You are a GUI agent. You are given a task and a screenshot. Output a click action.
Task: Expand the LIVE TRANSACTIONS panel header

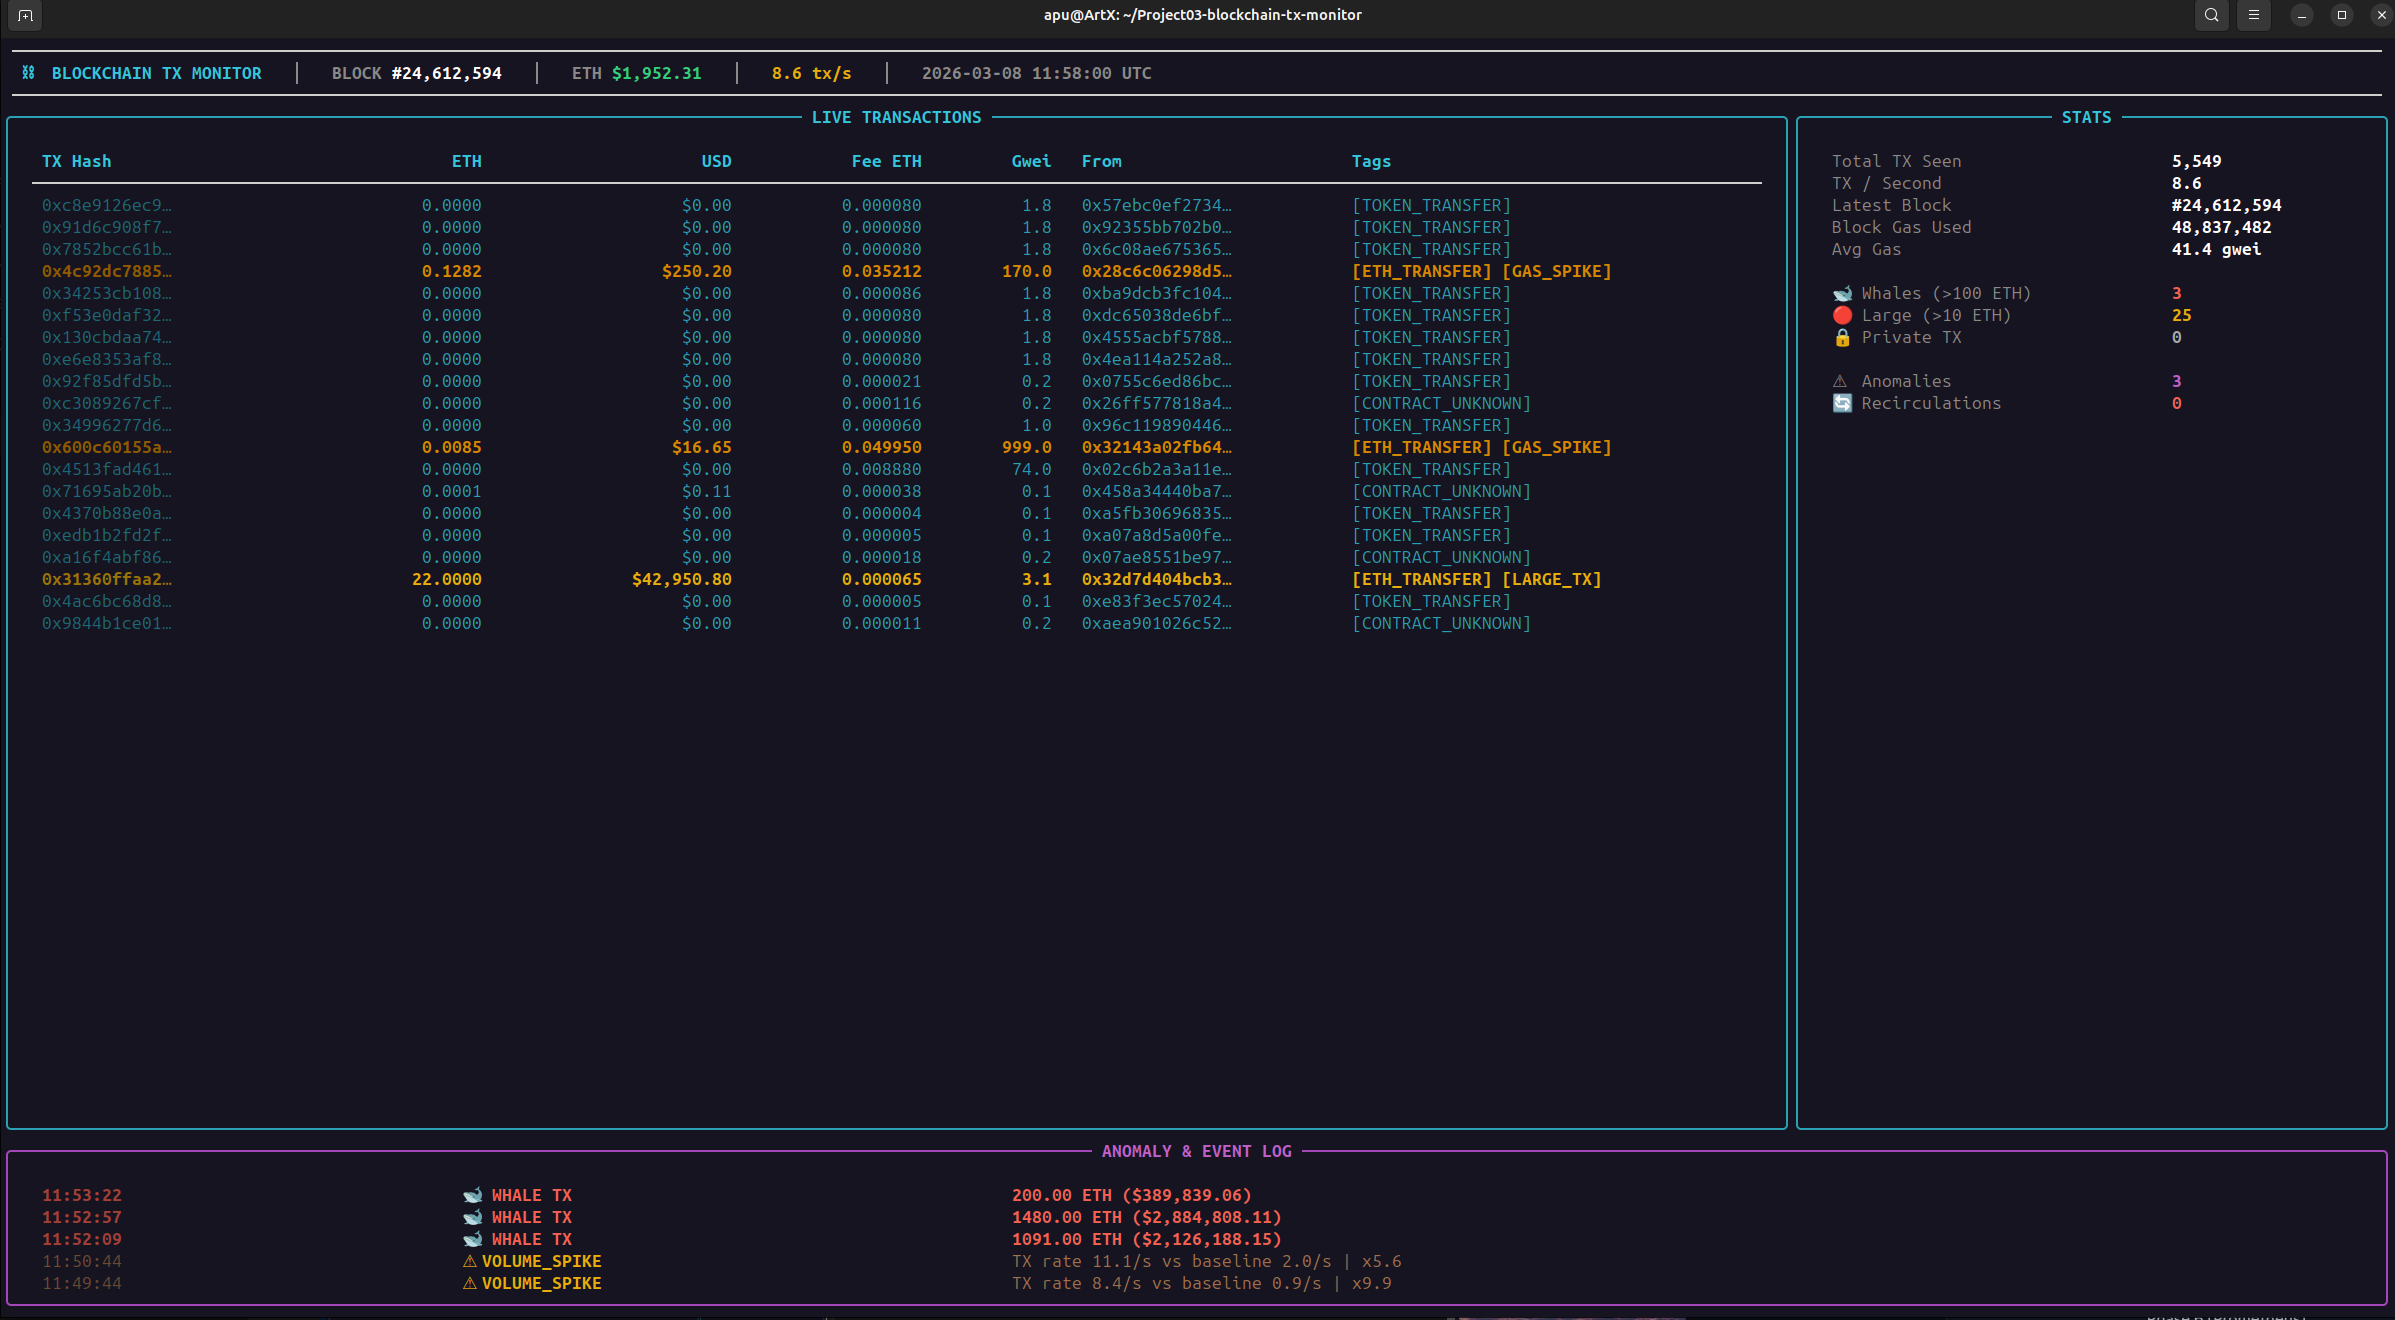coord(896,117)
